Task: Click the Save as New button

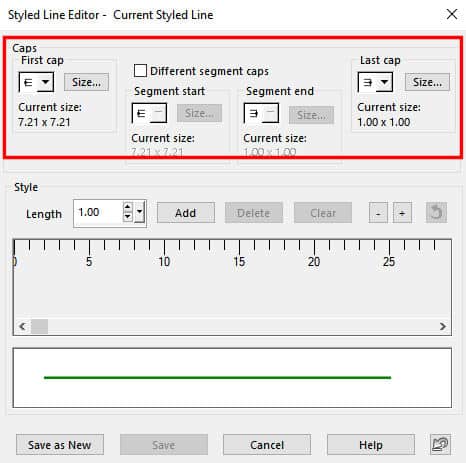Action: coord(60,445)
